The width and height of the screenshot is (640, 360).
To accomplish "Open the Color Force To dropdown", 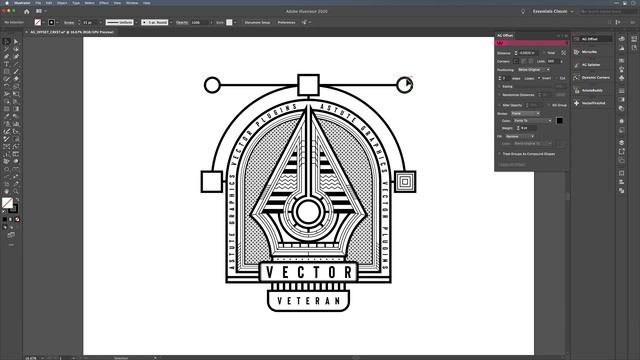I will click(533, 121).
